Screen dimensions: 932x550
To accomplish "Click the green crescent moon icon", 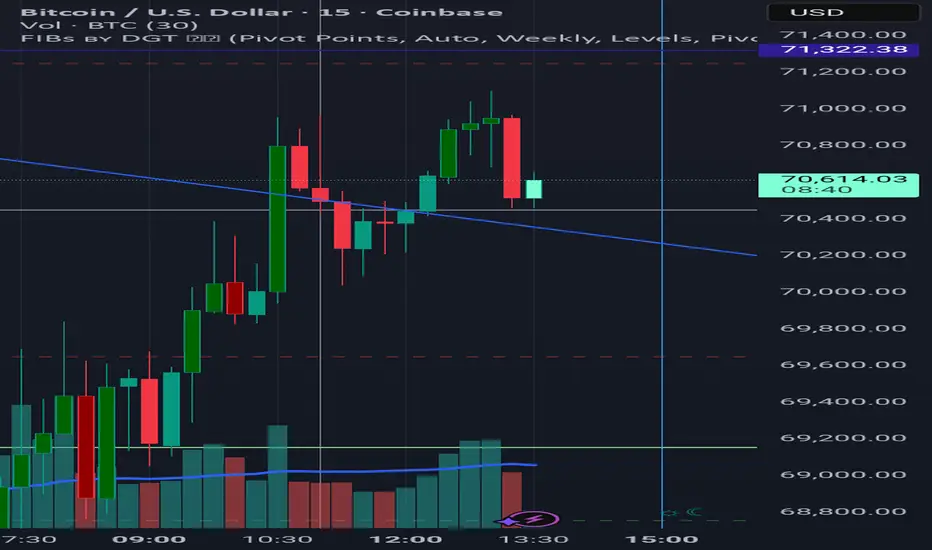I will coord(694,512).
